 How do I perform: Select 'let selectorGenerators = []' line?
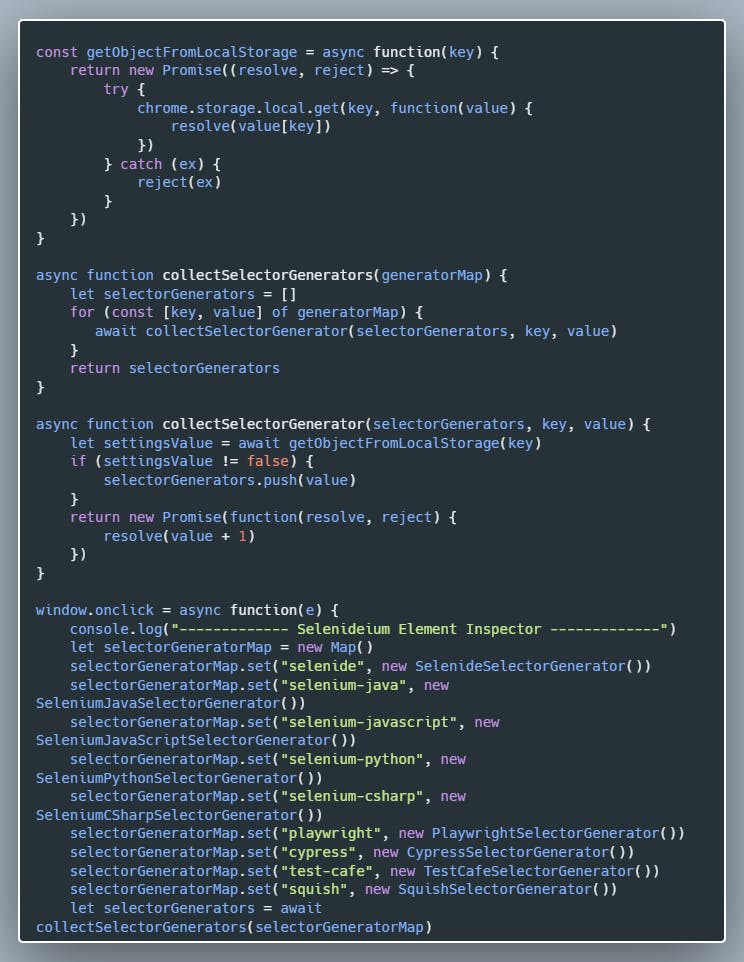click(183, 294)
